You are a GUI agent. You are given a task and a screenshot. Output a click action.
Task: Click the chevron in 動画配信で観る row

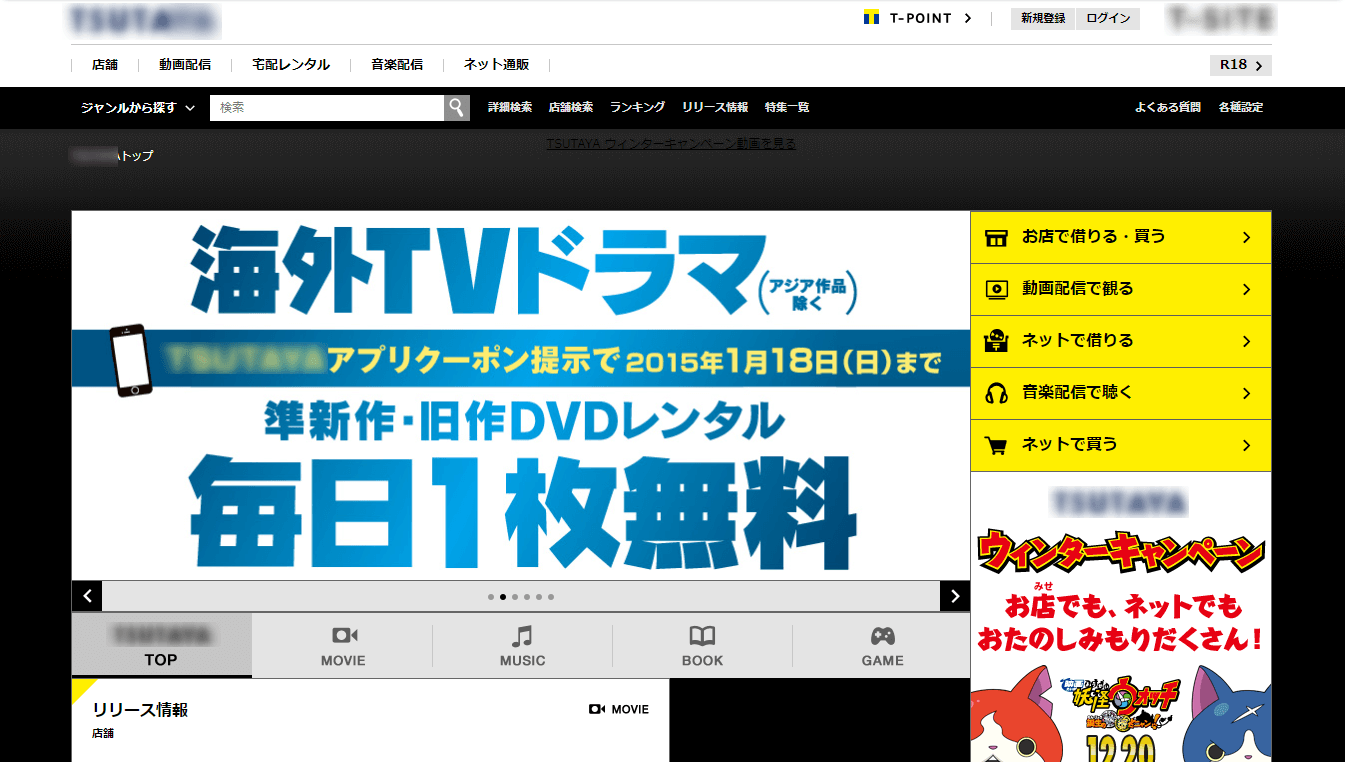point(1246,290)
